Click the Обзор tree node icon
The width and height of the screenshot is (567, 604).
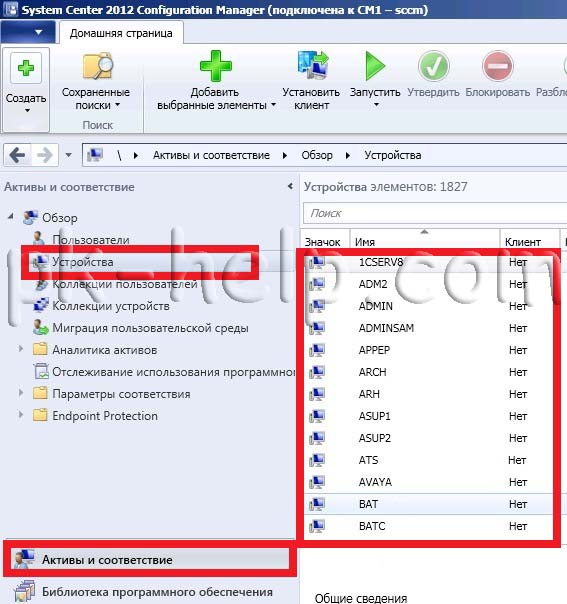coord(30,218)
